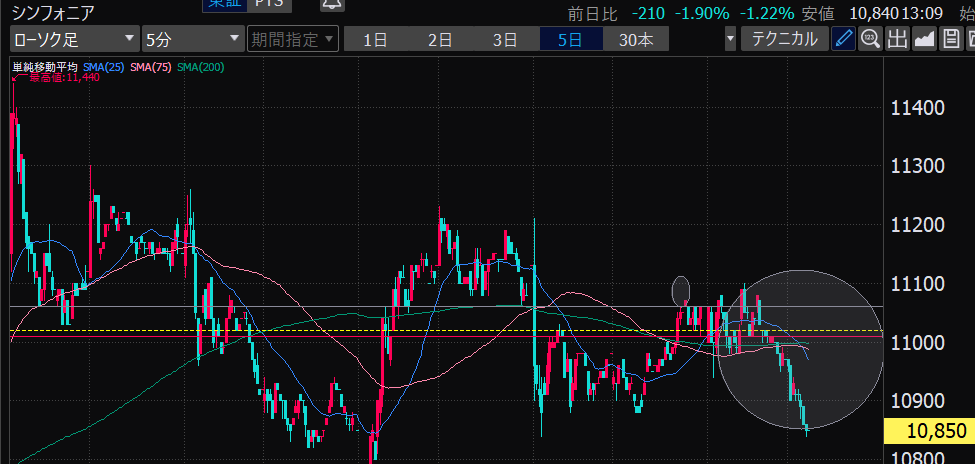Click the save chart floppy icon
Viewport: 975px width, 464px height.
click(950, 40)
